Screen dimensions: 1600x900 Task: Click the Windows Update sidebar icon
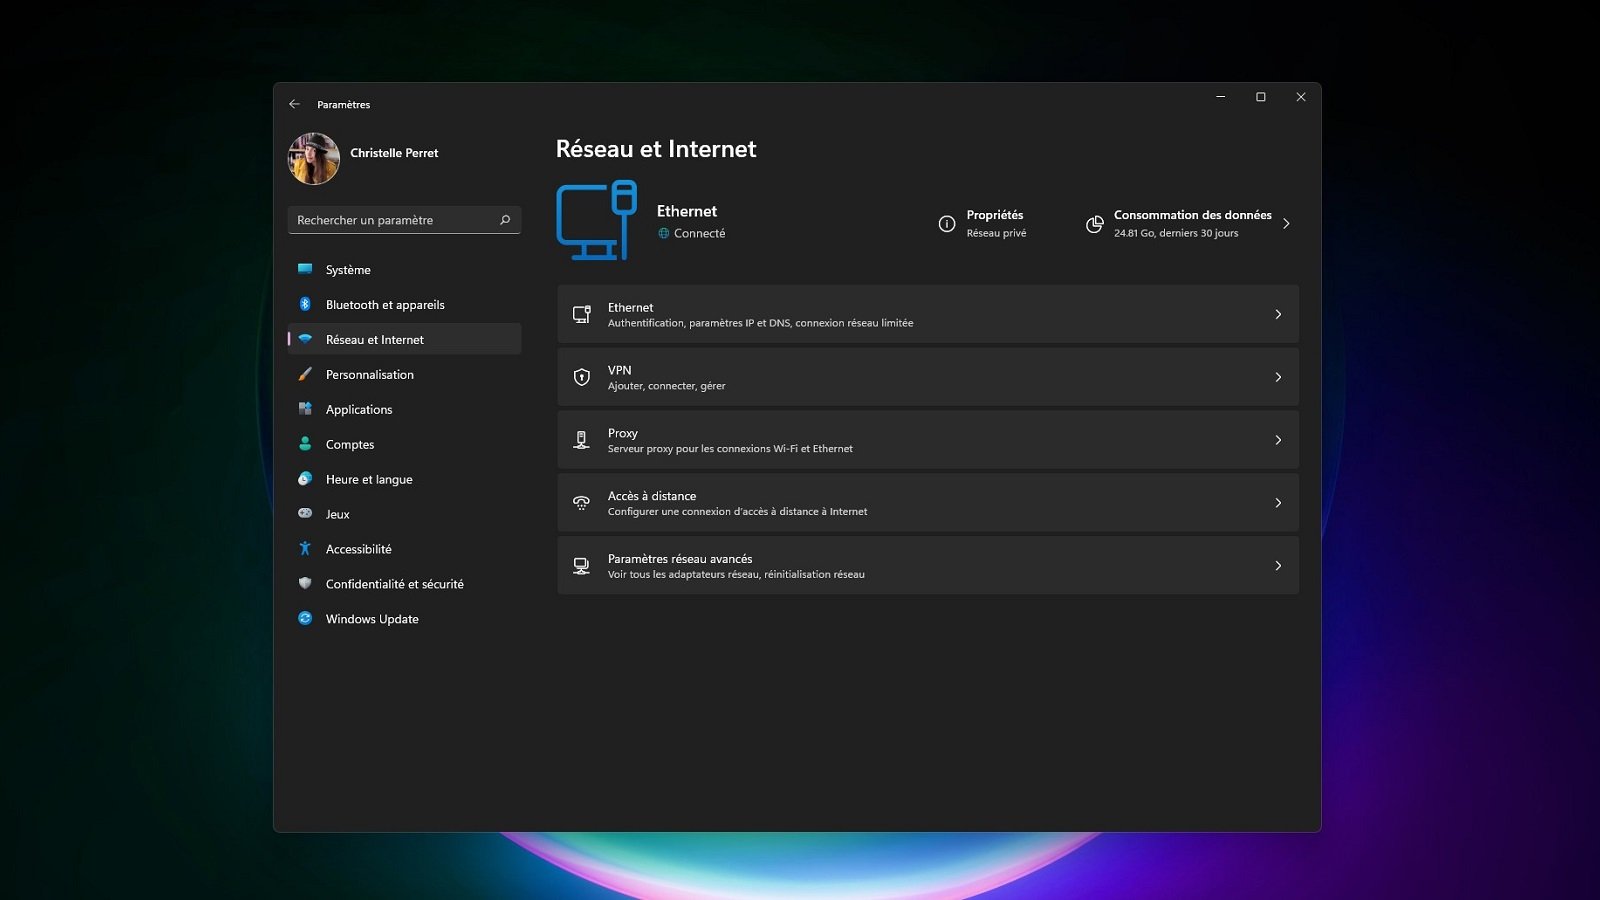pos(305,619)
